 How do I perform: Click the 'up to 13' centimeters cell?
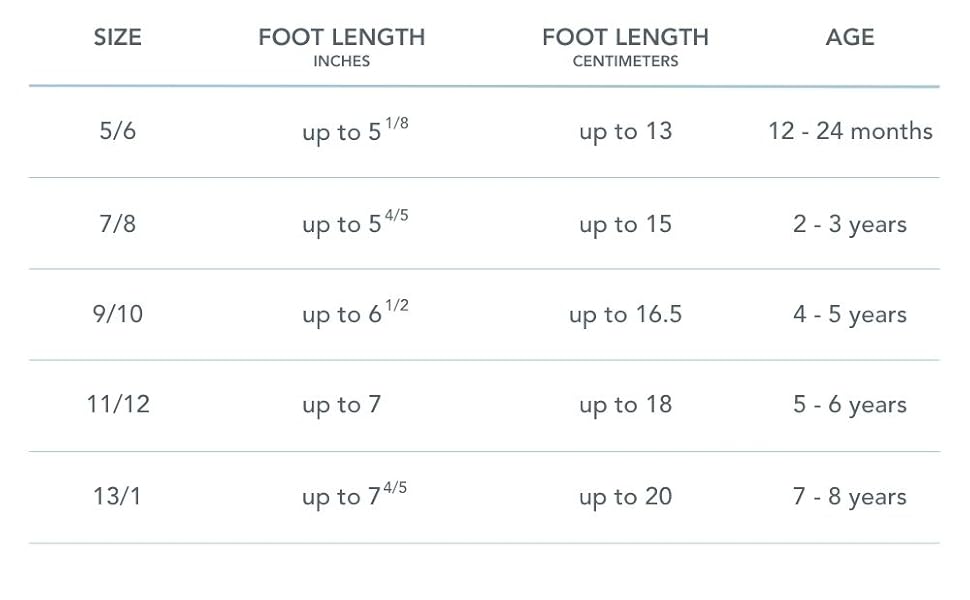625,131
